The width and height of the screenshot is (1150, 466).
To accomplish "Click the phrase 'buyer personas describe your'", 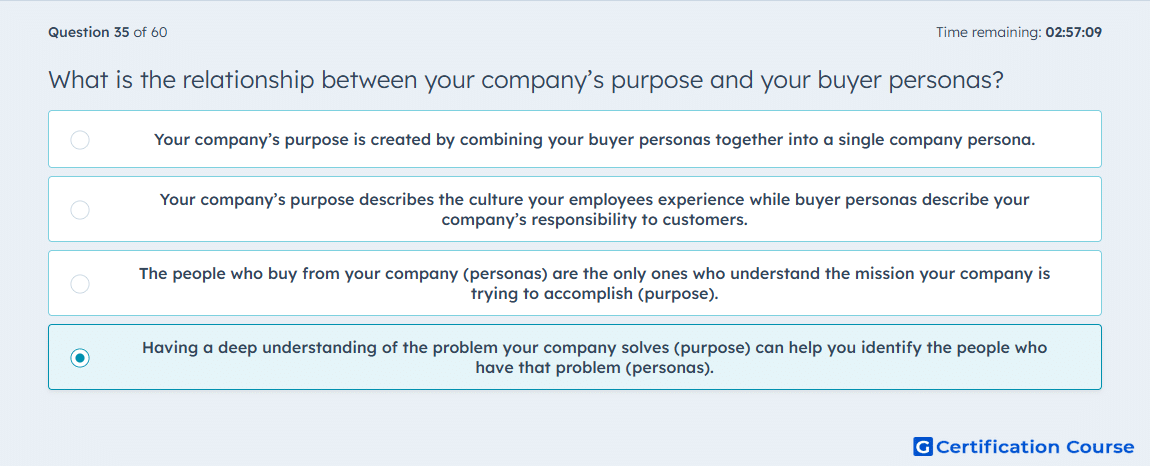I will coord(920,200).
